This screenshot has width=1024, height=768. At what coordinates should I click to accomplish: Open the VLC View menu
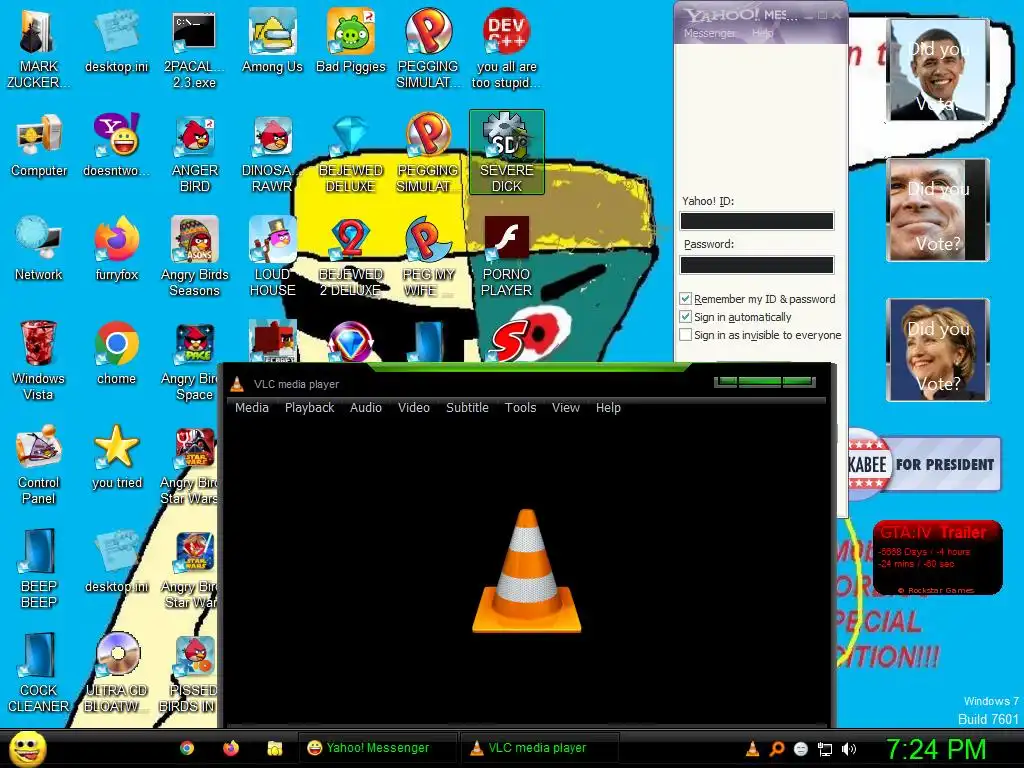[x=566, y=408]
